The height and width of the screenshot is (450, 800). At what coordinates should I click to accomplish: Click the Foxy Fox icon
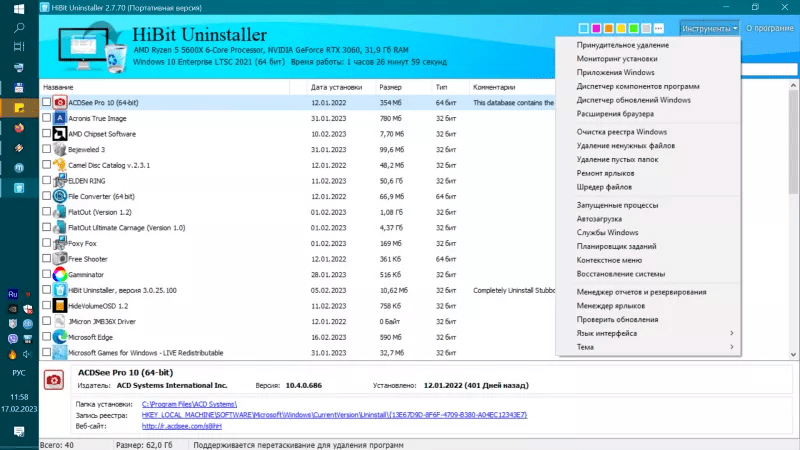point(60,243)
